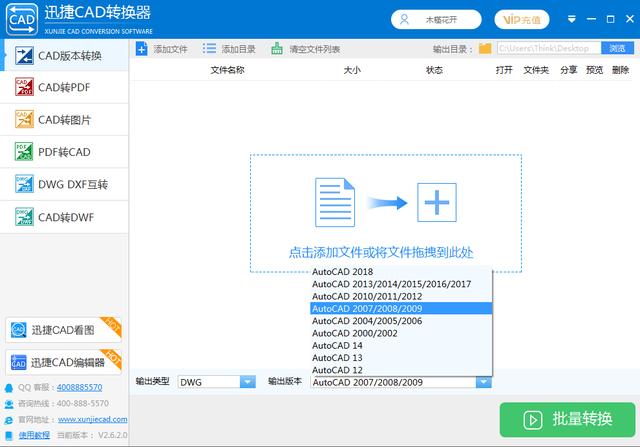Click 点击添加文件或将文件拖拽到此处 text
This screenshot has height=447, width=640.
[x=381, y=252]
